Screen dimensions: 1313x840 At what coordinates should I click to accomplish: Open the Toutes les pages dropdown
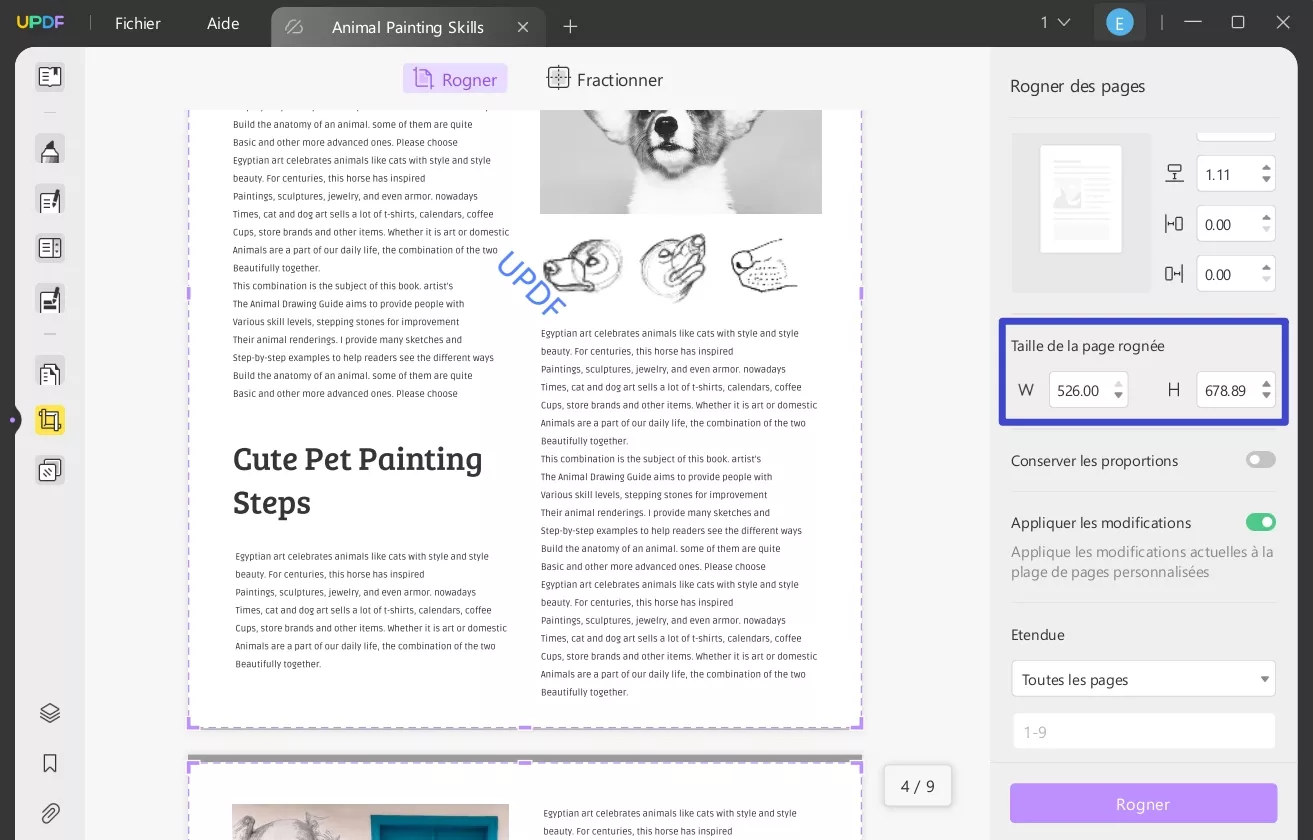point(1143,679)
